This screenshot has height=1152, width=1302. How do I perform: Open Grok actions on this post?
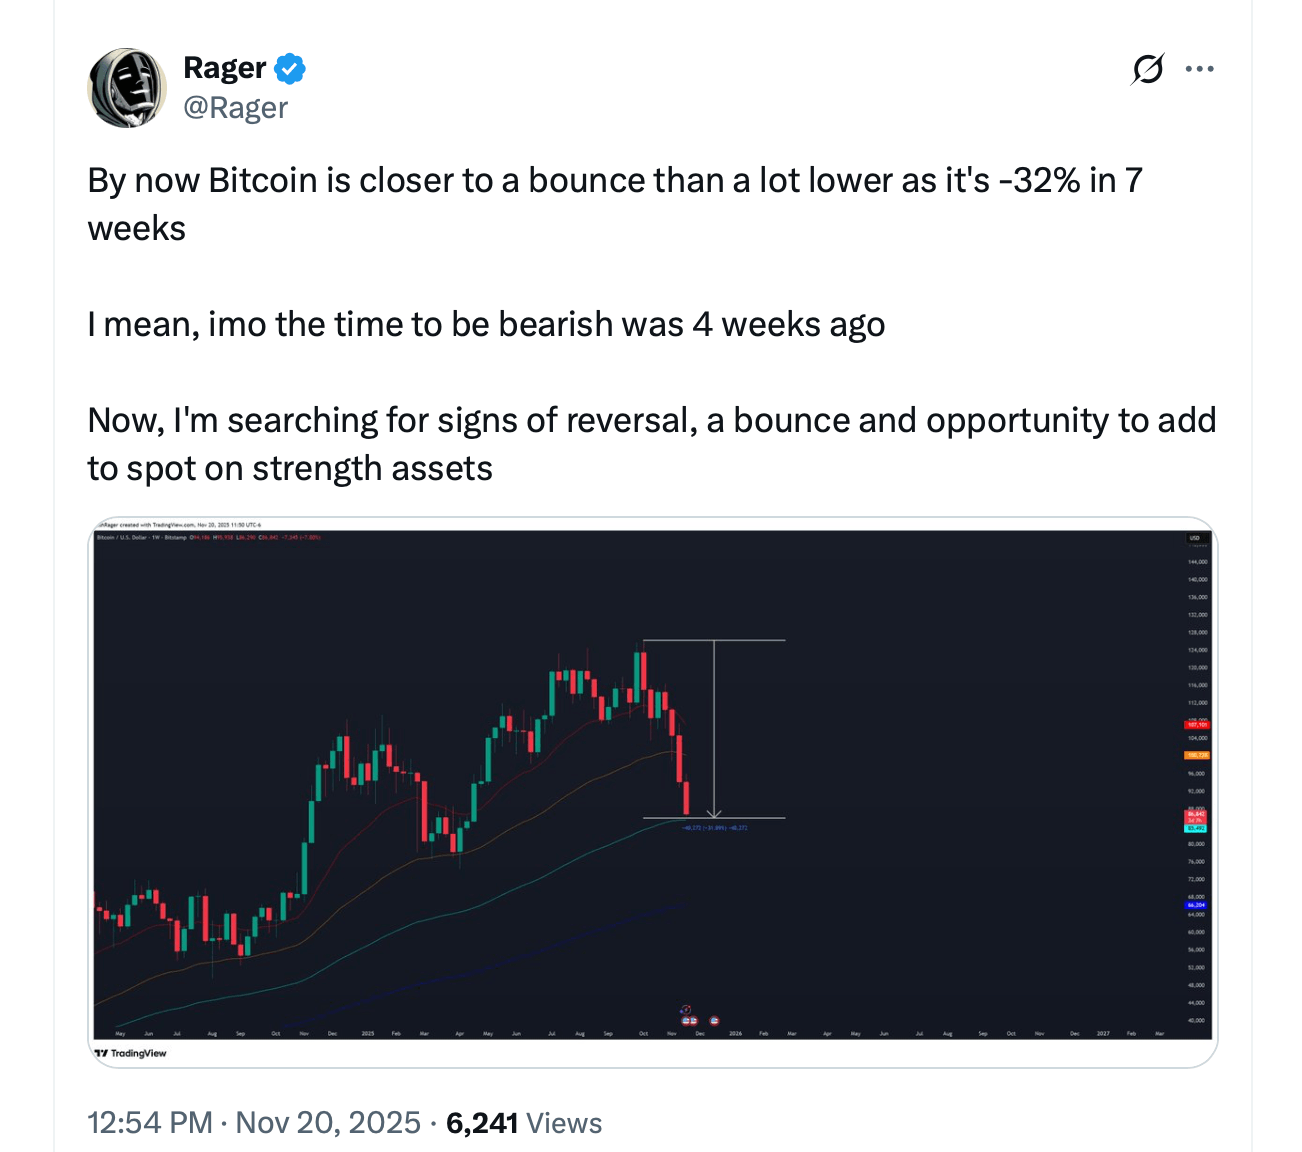(1146, 68)
